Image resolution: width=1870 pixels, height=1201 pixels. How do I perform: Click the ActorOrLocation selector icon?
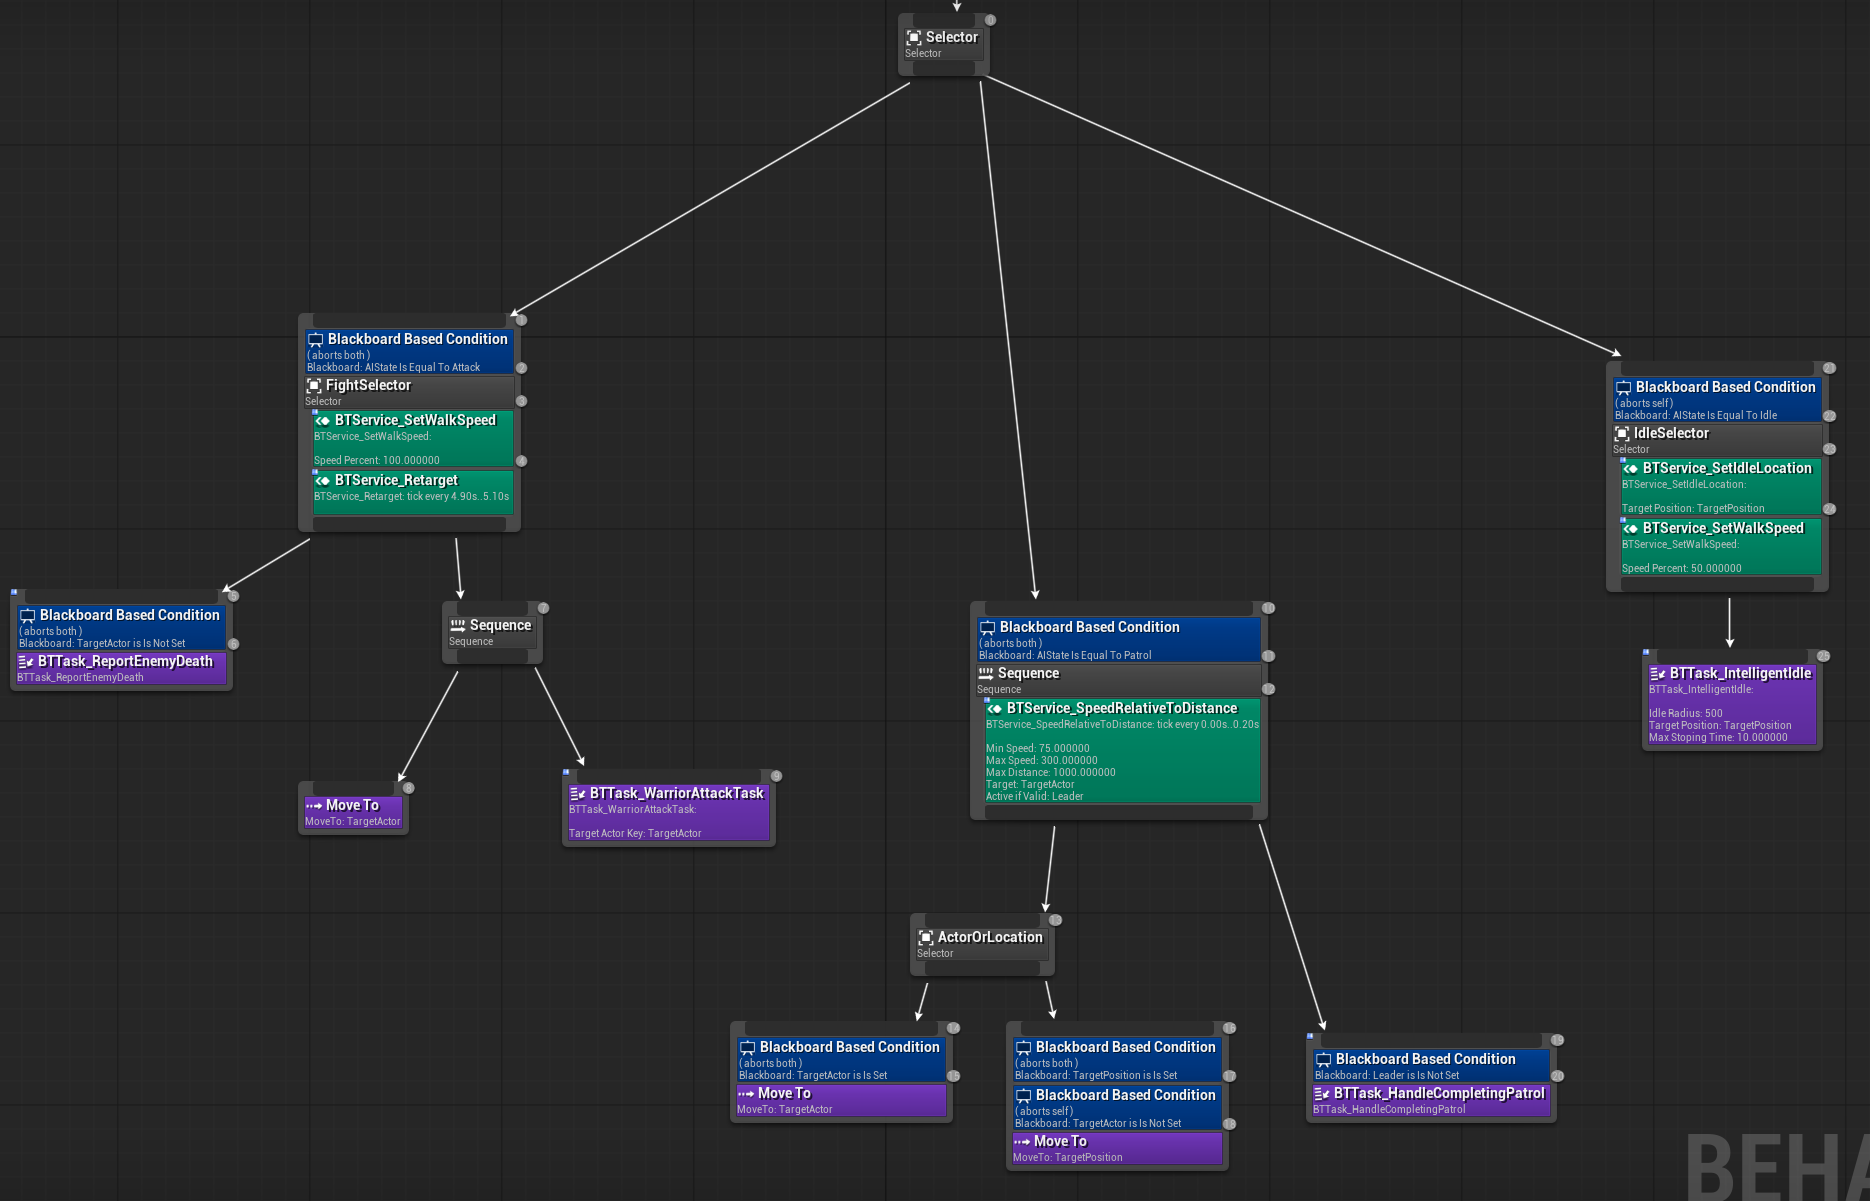pyautogui.click(x=926, y=938)
